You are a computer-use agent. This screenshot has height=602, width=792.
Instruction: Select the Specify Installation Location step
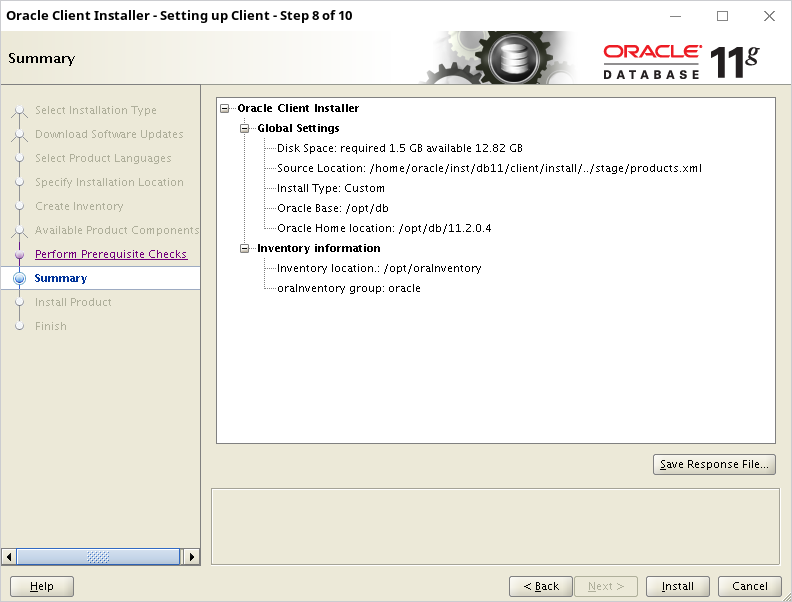point(109,182)
